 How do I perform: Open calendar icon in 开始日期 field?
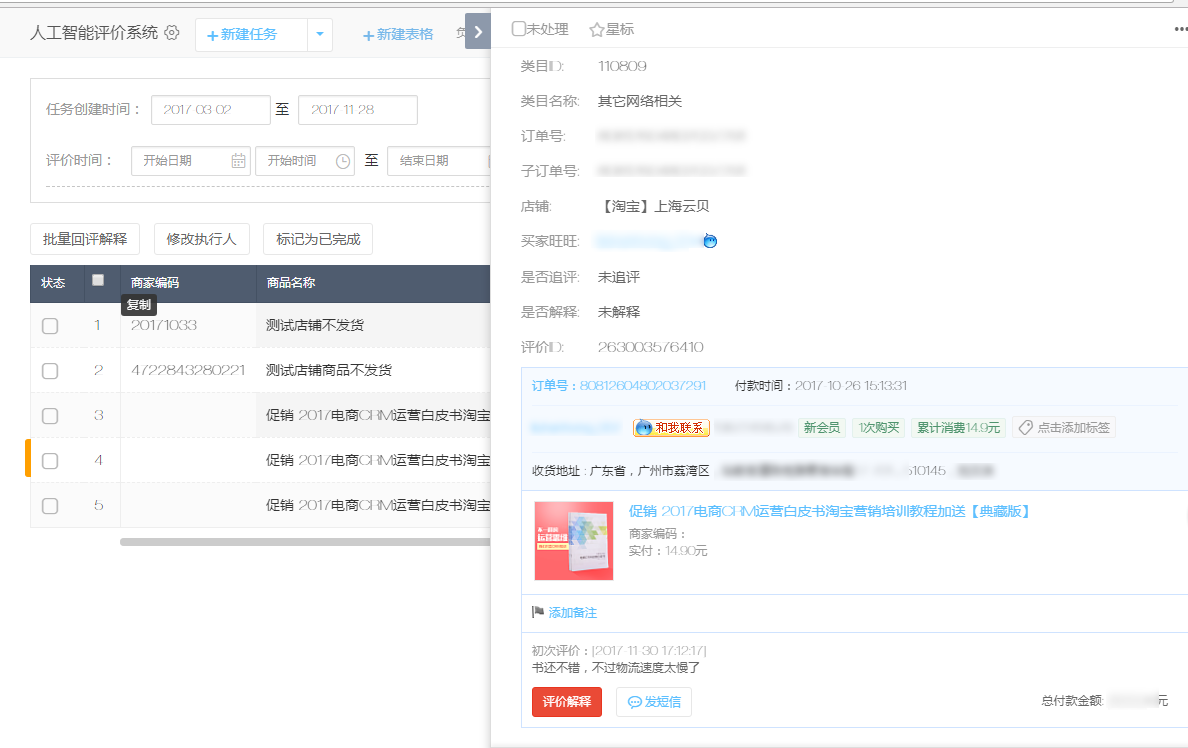[x=238, y=161]
